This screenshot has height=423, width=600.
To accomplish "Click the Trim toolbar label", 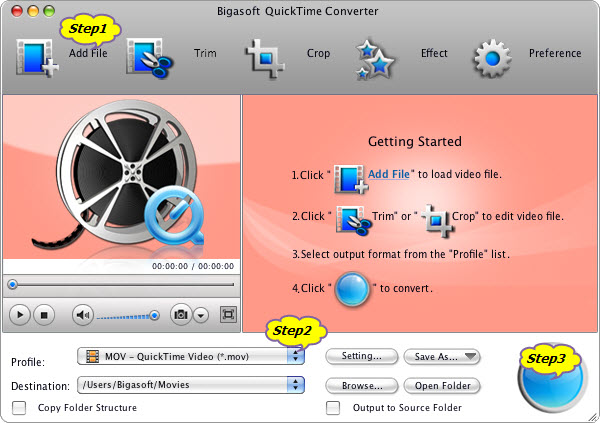I will click(205, 53).
